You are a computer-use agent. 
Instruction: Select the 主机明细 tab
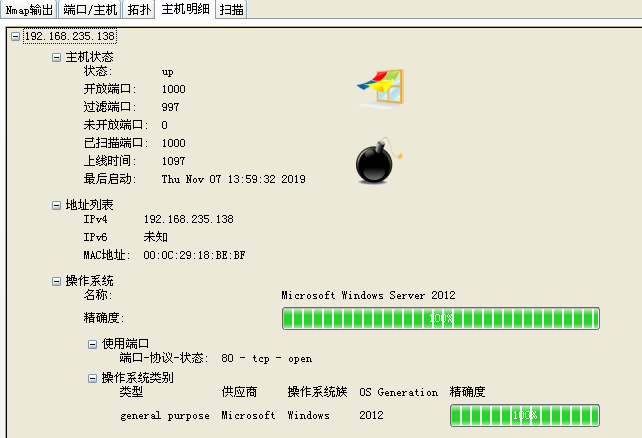click(185, 10)
